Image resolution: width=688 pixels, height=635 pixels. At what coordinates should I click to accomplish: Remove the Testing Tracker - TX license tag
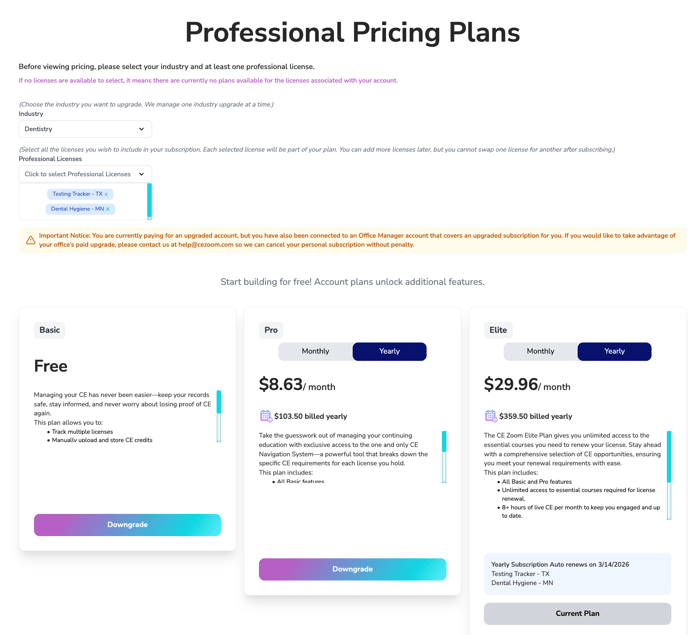pyautogui.click(x=106, y=194)
